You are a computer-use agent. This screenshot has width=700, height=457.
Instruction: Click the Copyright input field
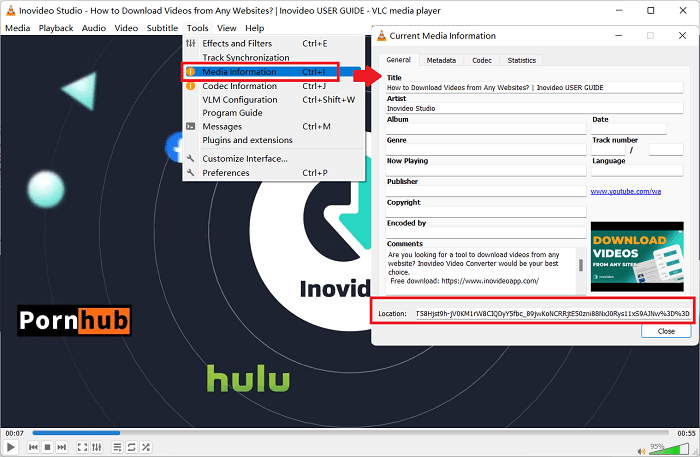pyautogui.click(x=486, y=212)
